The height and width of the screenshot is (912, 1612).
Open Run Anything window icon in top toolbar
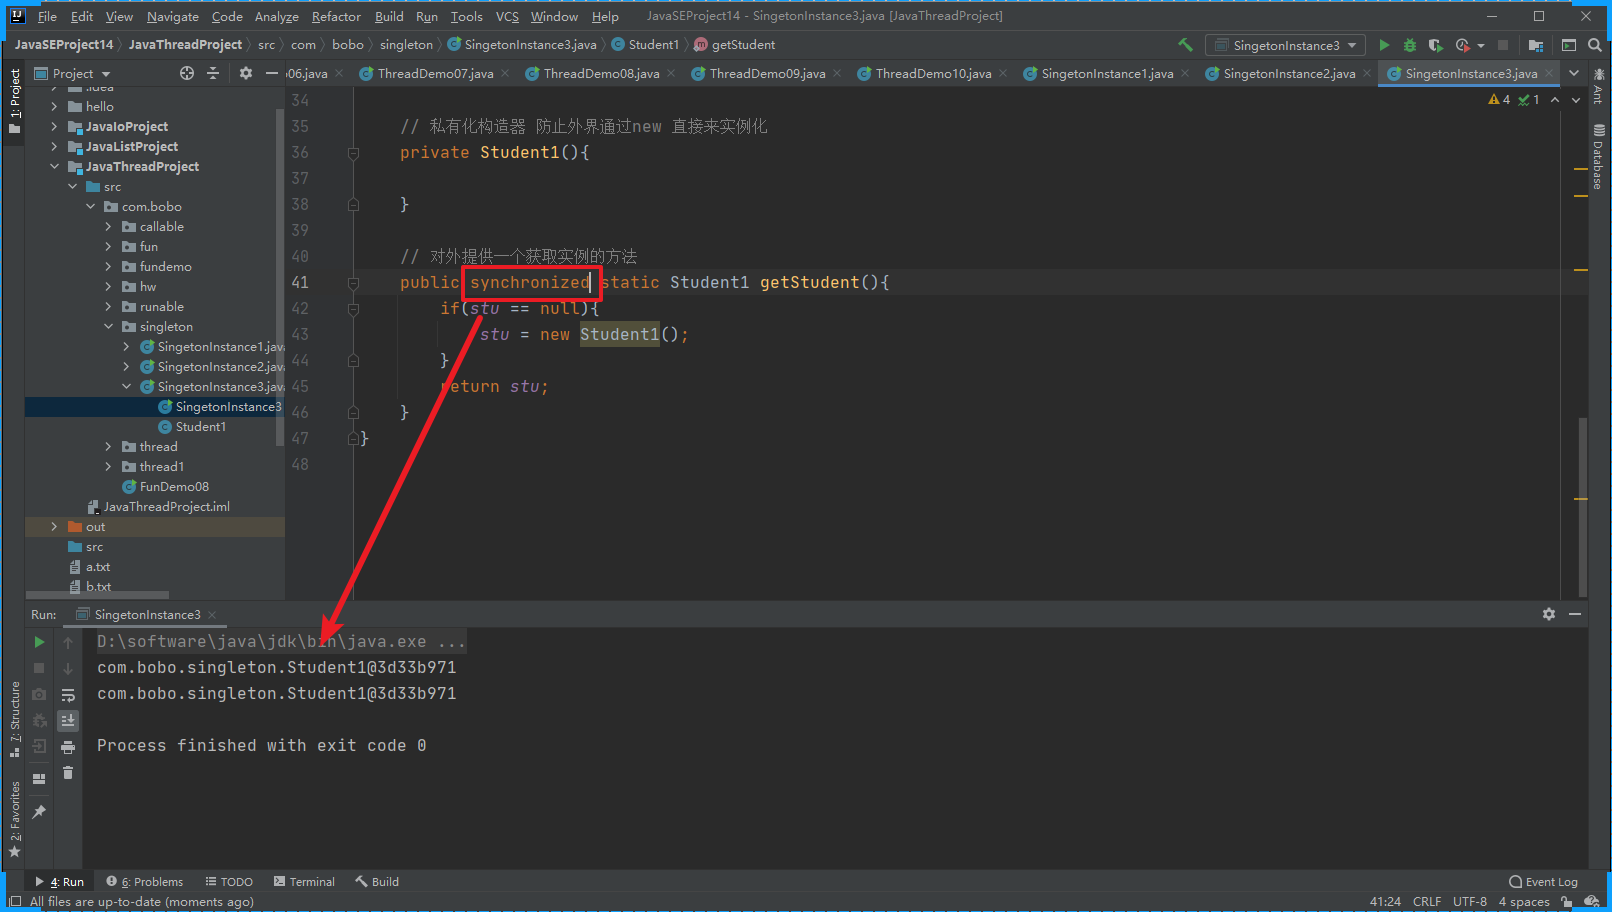click(x=1569, y=45)
